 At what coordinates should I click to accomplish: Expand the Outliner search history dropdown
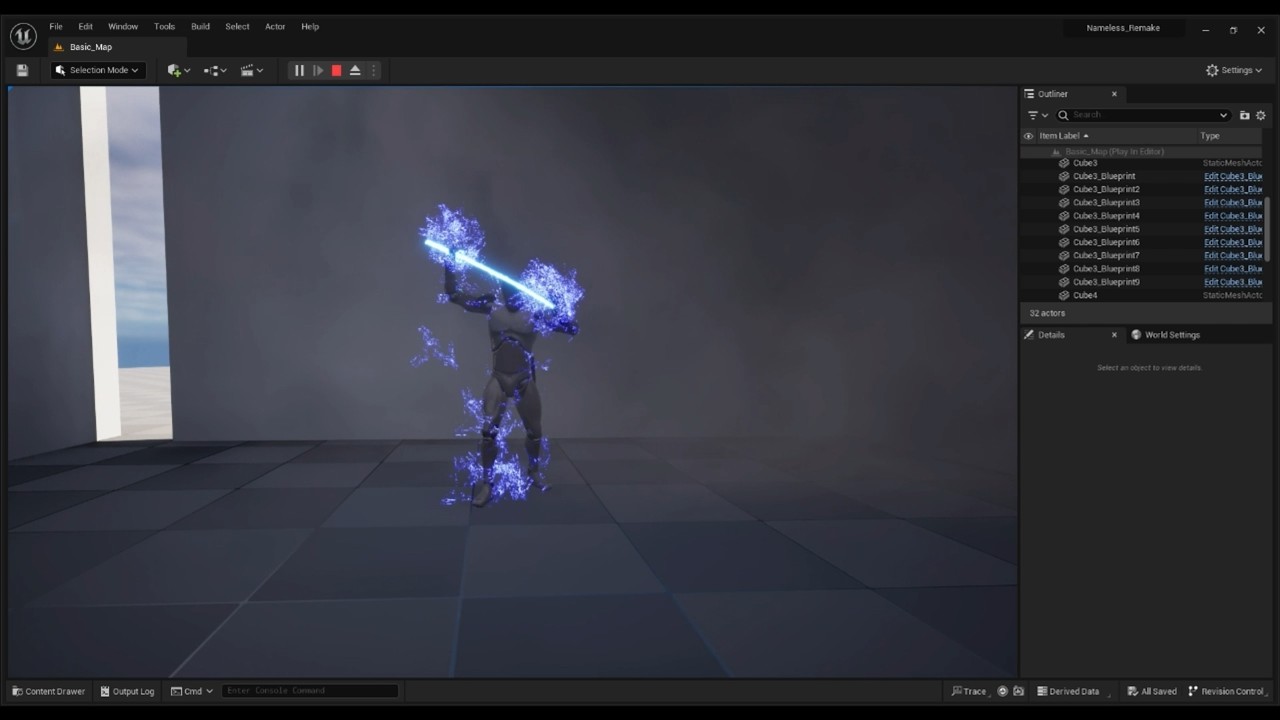pyautogui.click(x=1223, y=115)
